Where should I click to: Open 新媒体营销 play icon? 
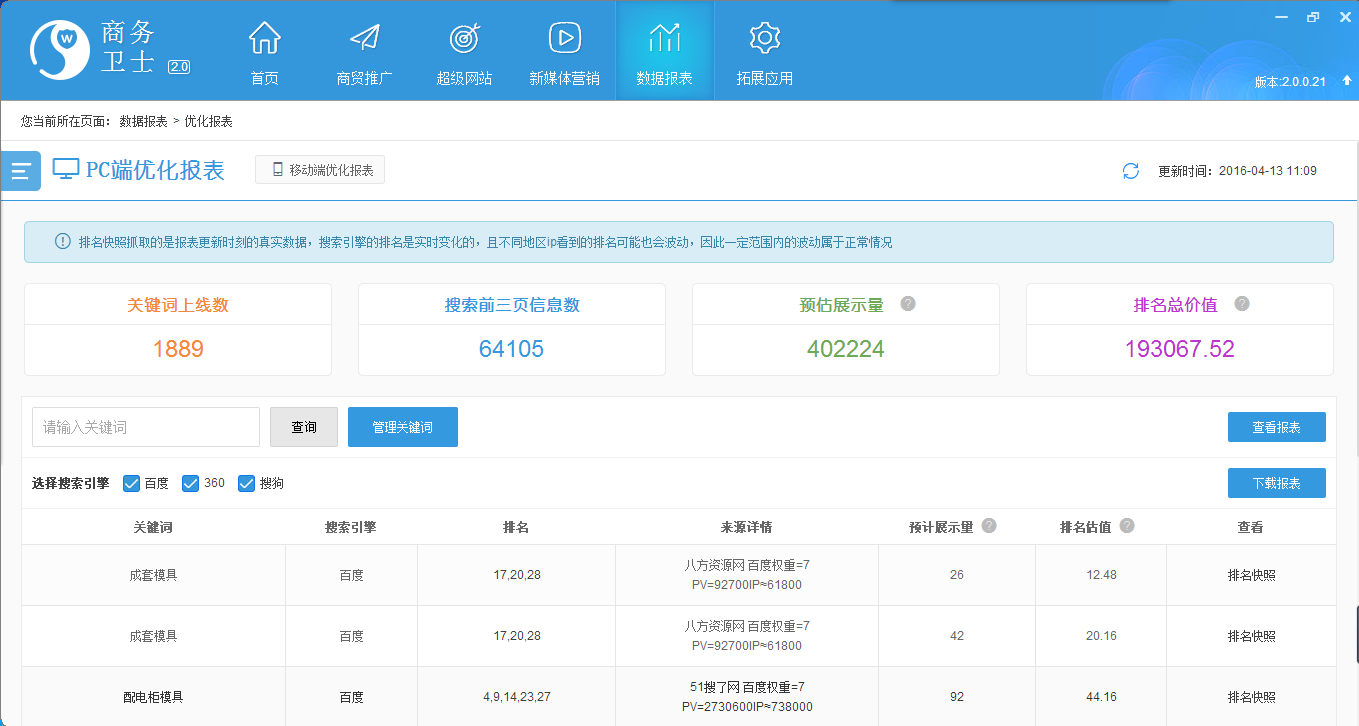[x=564, y=39]
